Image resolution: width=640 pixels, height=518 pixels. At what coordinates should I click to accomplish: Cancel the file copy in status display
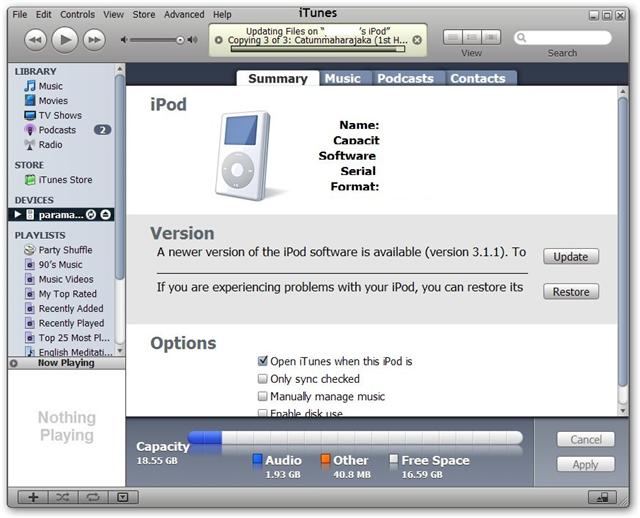(x=417, y=41)
